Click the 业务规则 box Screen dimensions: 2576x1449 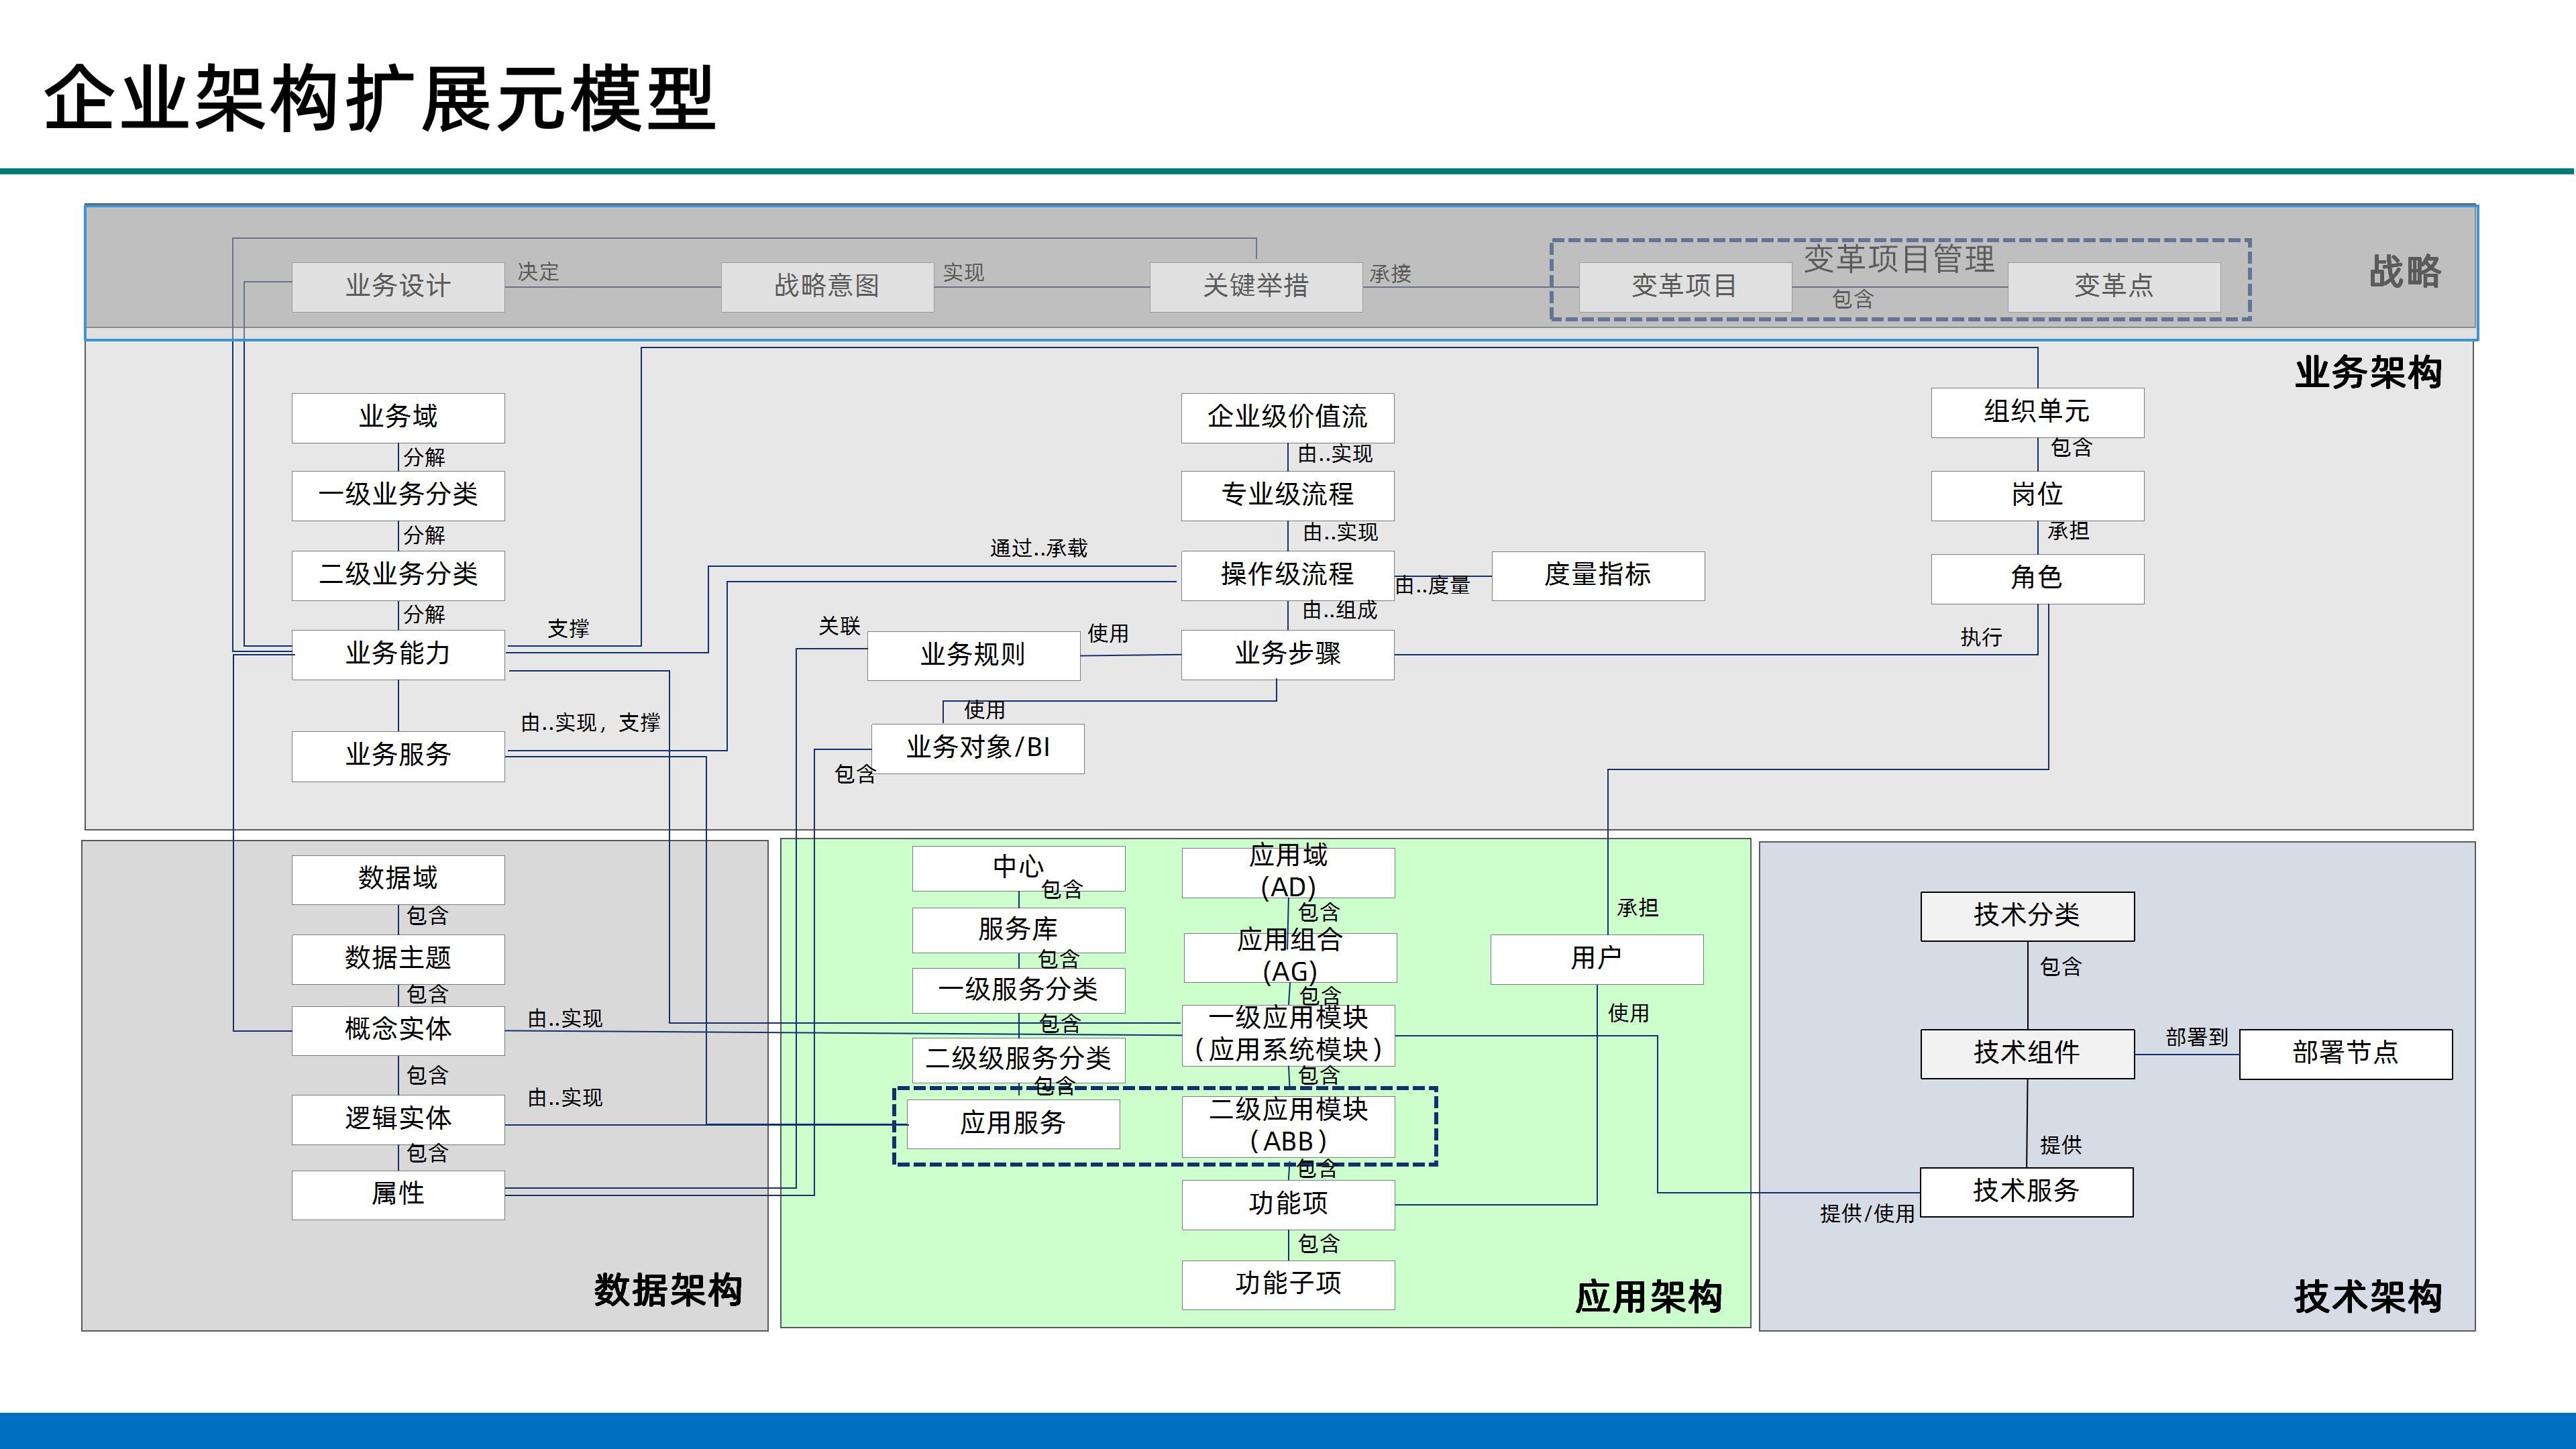973,655
